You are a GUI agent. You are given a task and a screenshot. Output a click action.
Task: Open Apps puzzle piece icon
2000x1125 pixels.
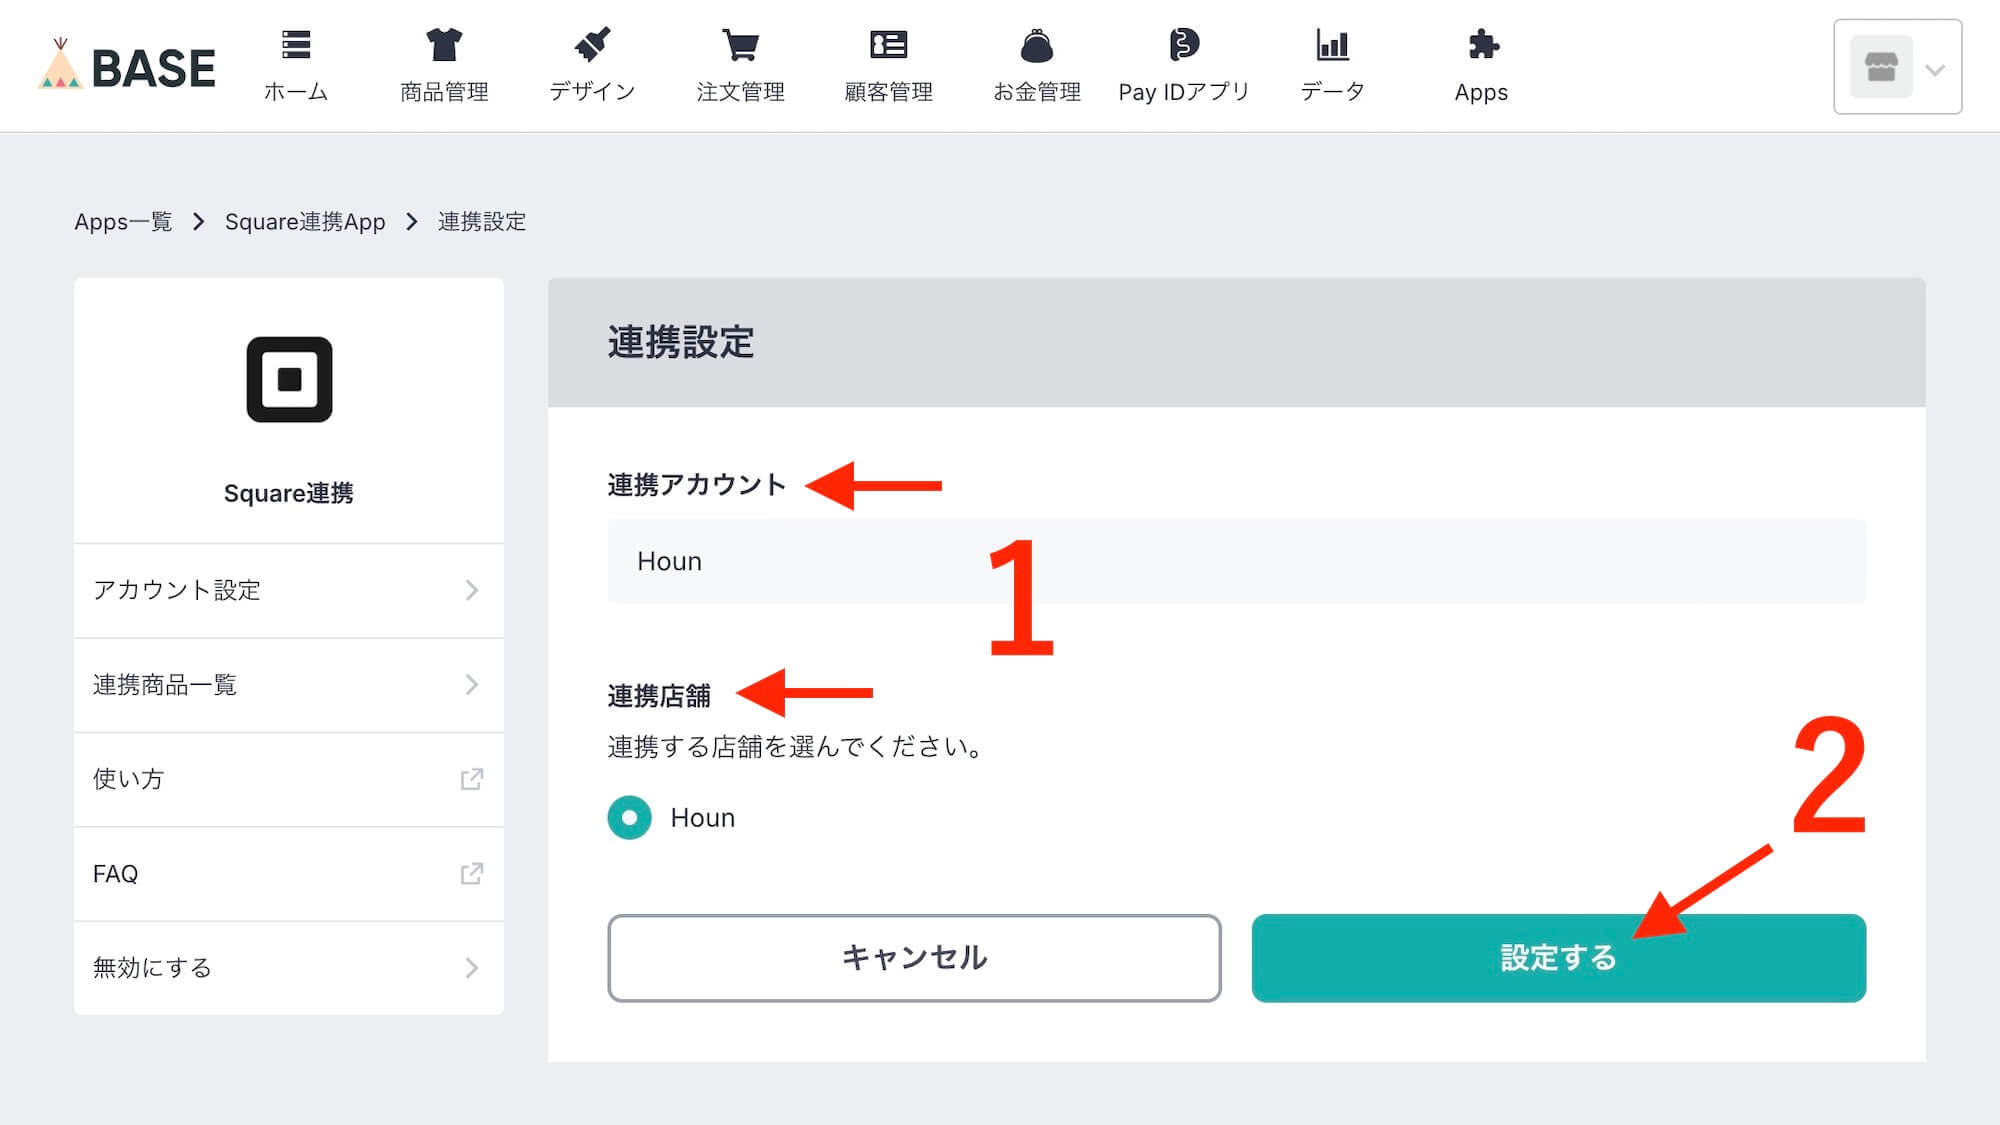point(1482,45)
